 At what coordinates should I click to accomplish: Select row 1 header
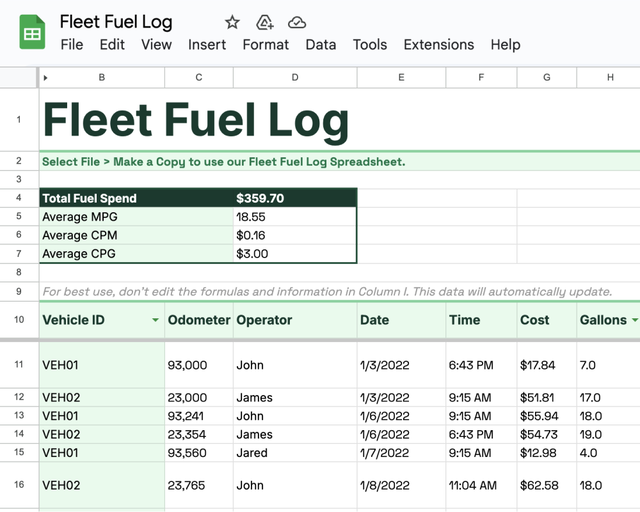point(19,120)
